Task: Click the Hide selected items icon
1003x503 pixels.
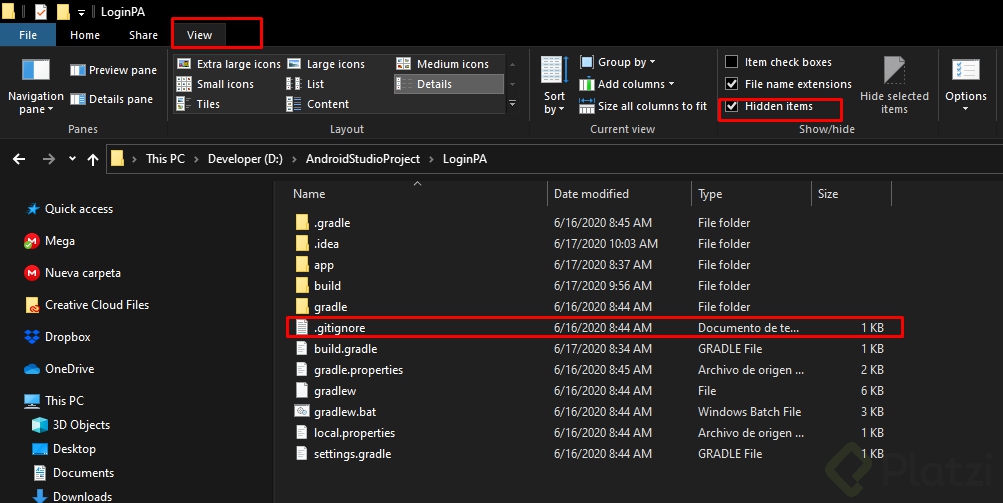Action: coord(894,72)
